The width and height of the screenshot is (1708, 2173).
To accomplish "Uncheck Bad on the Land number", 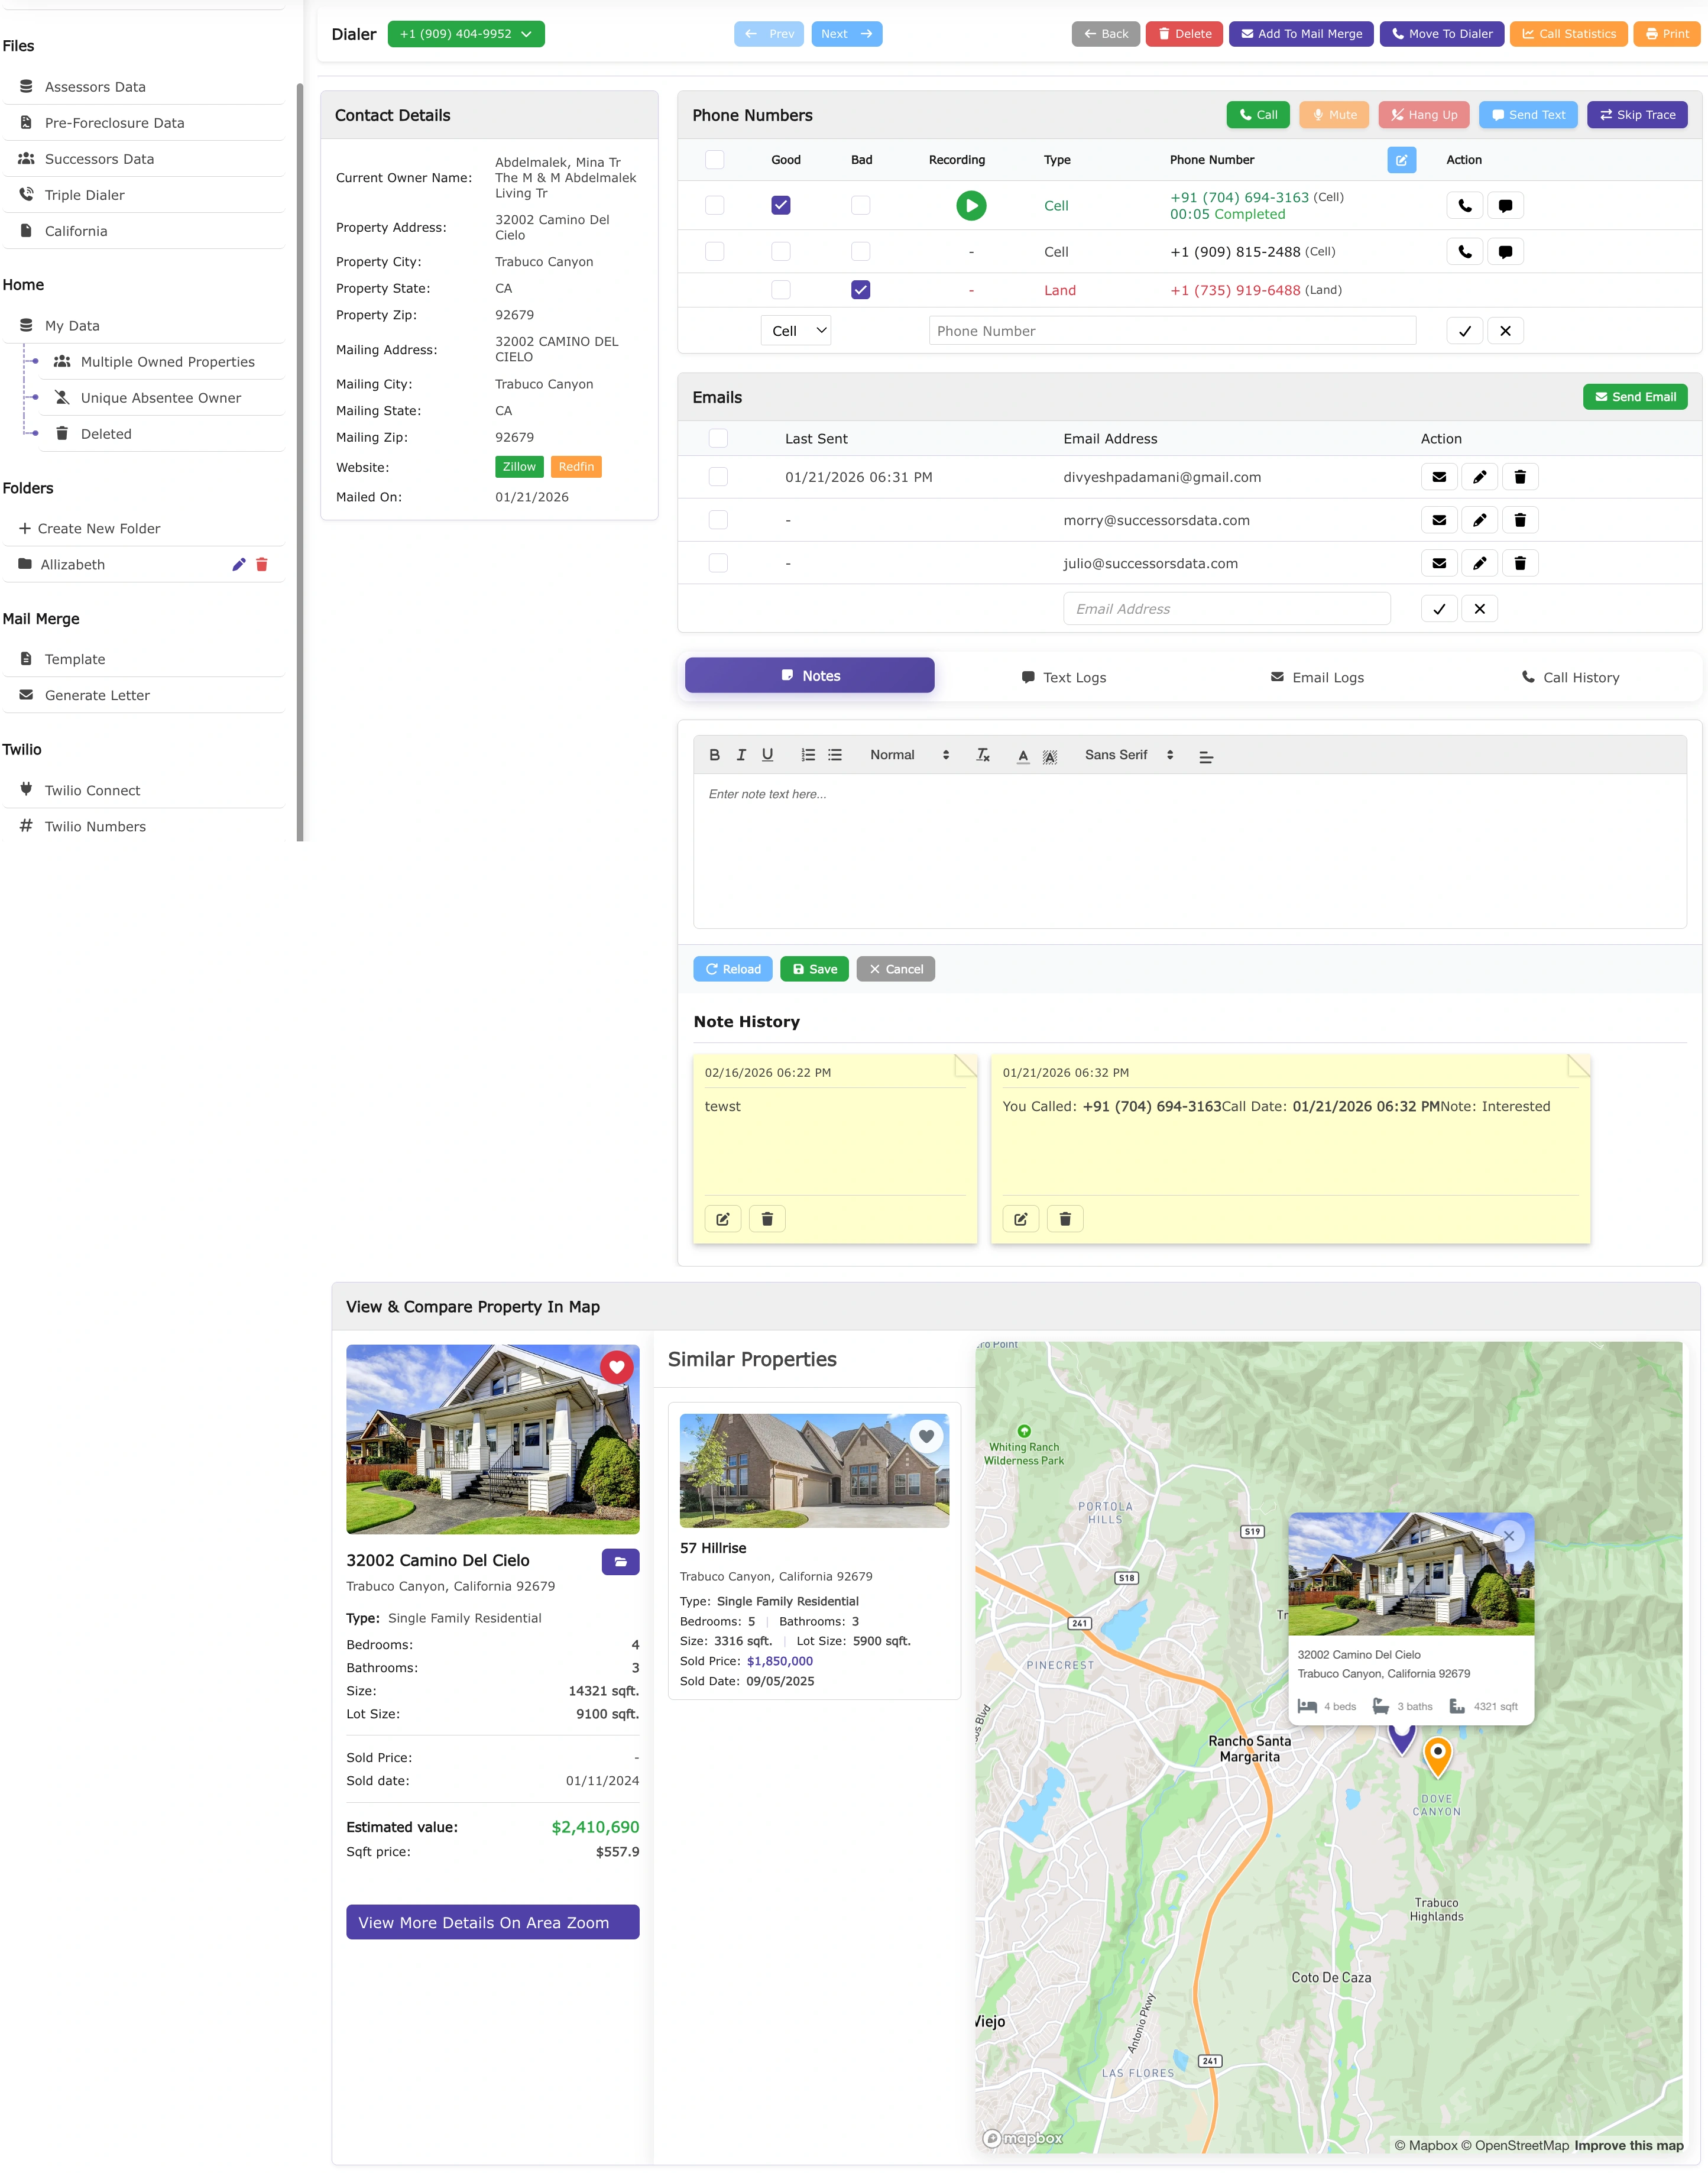I will point(860,290).
